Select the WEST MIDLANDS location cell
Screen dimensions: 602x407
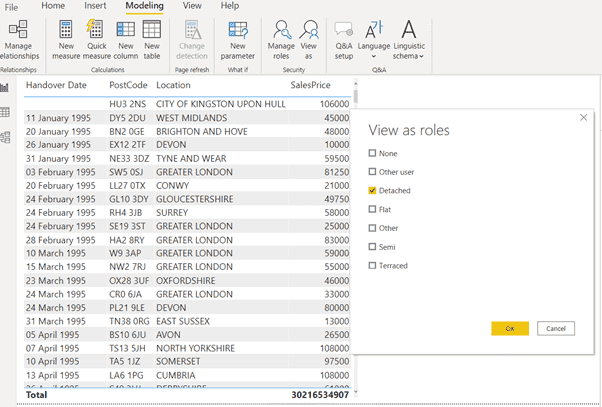192,118
